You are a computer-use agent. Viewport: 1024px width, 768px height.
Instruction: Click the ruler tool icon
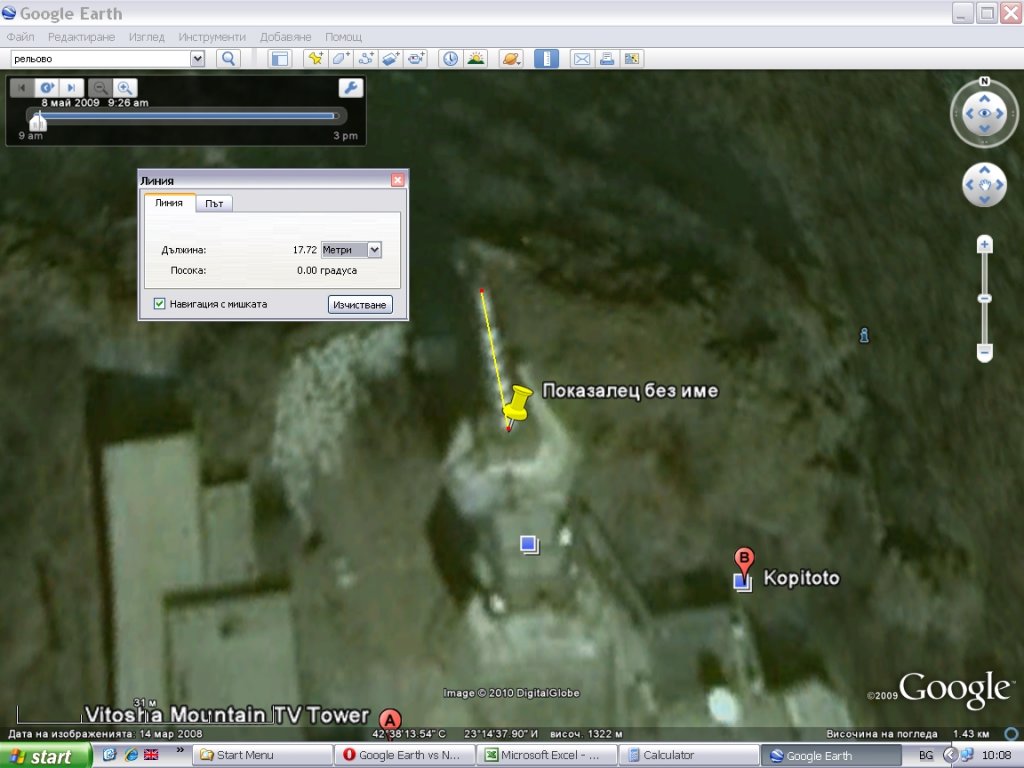coord(546,59)
